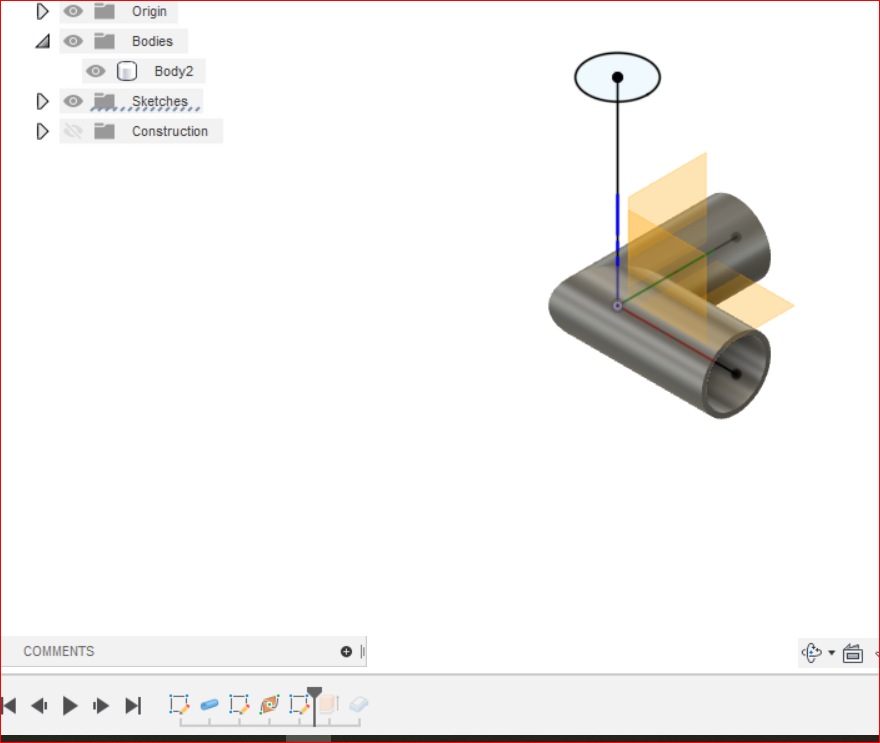Select the Sketches browser item
This screenshot has width=880, height=743.
[159, 101]
